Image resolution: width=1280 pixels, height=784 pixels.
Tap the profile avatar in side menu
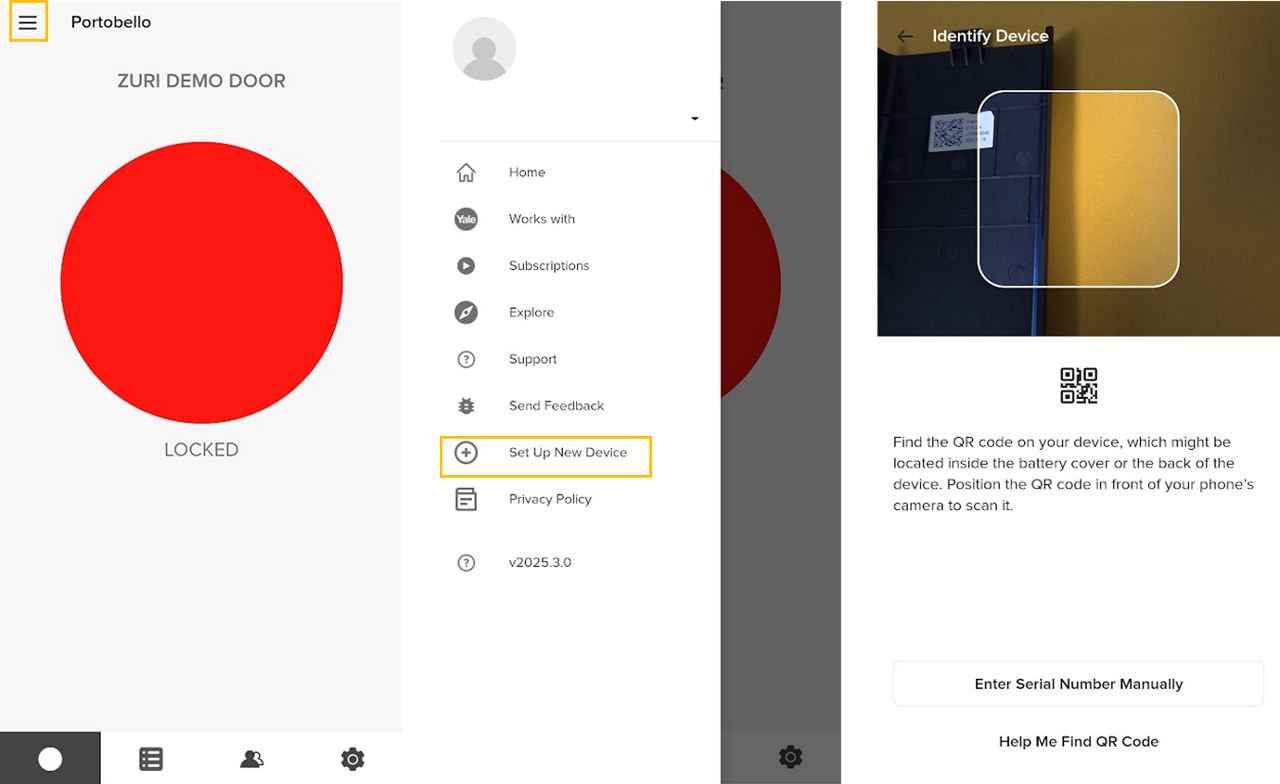coord(484,48)
